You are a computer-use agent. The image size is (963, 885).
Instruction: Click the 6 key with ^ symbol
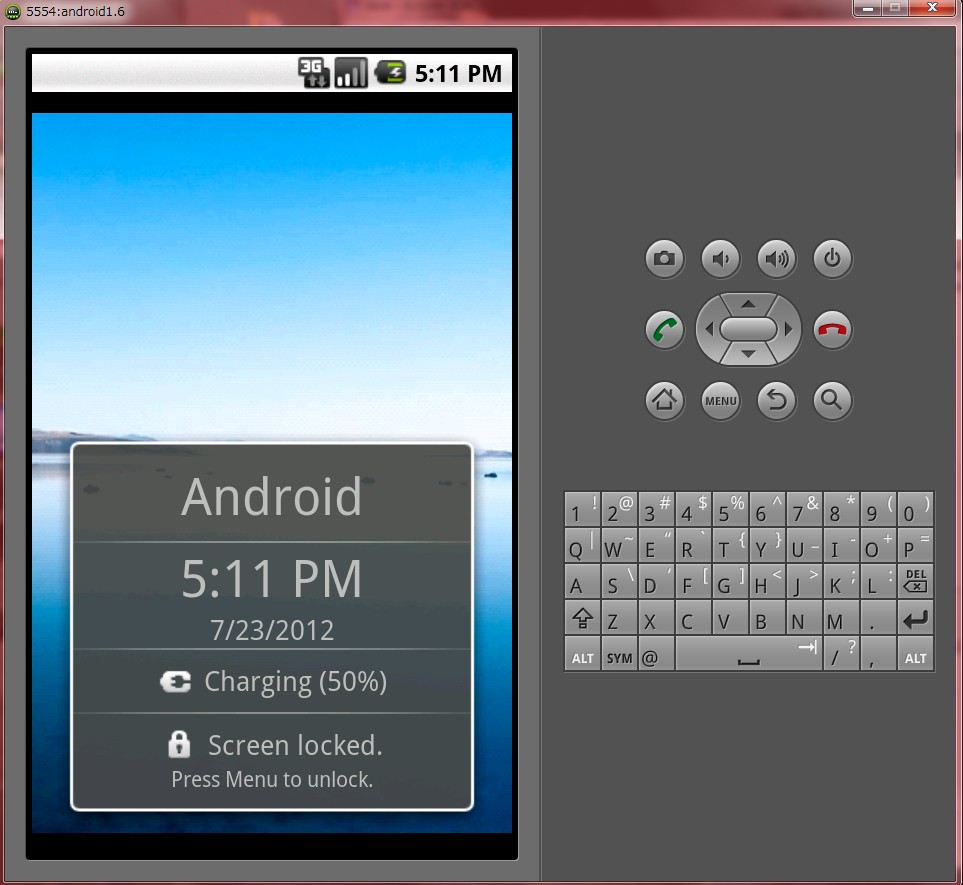pyautogui.click(x=767, y=509)
